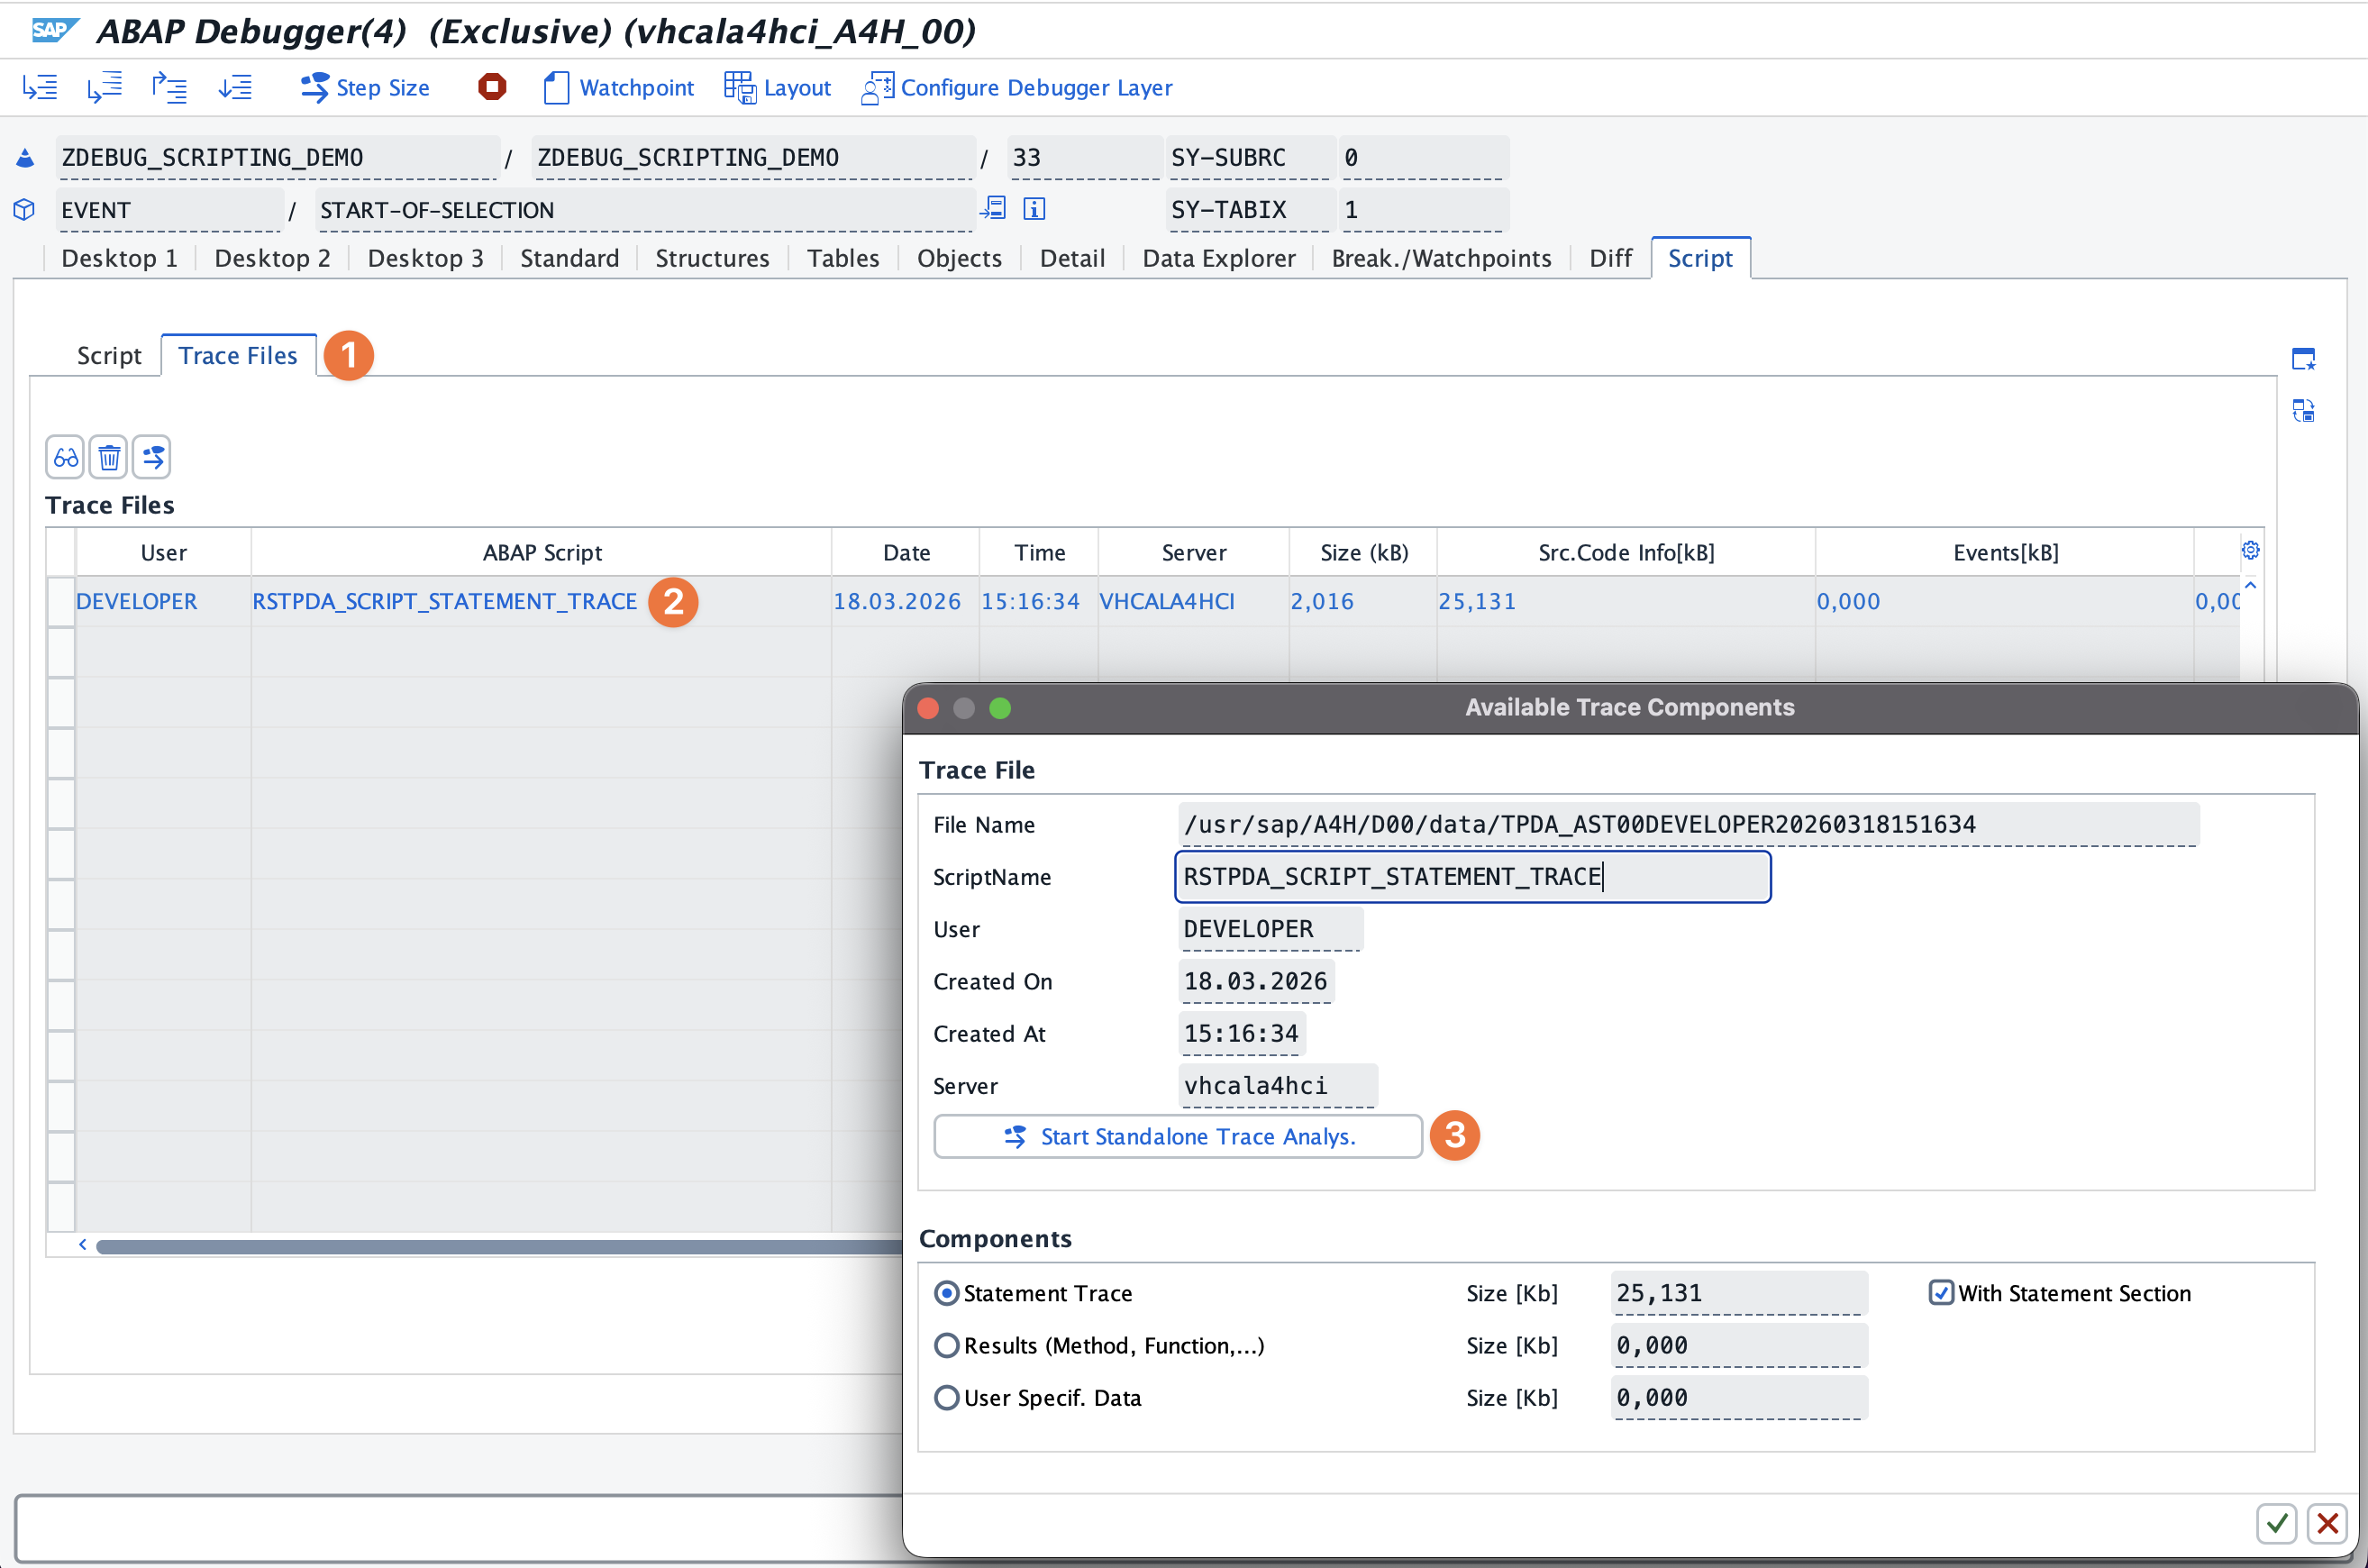Screen dimensions: 2368x1568
Task: Select the Trace Files sub-tab
Action: pyautogui.click(x=238, y=355)
